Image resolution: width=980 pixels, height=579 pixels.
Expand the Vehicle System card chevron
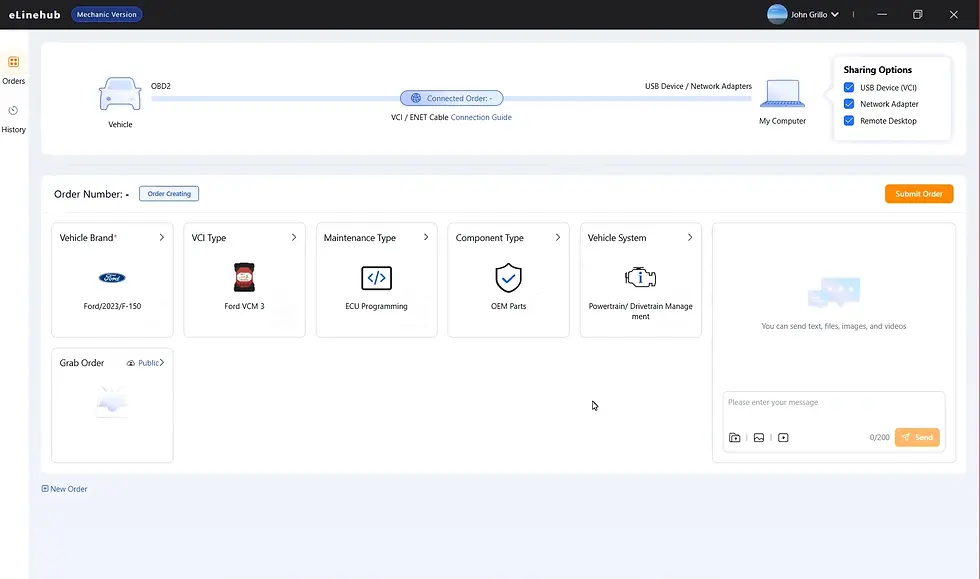pyautogui.click(x=690, y=238)
